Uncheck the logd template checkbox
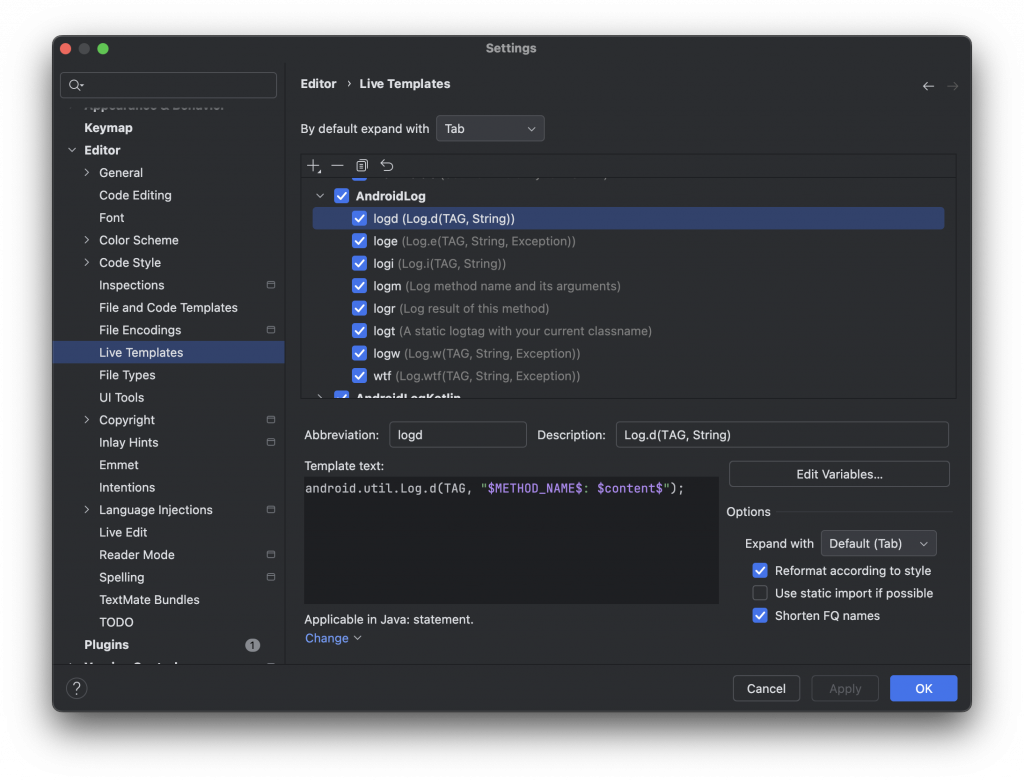 click(x=360, y=218)
